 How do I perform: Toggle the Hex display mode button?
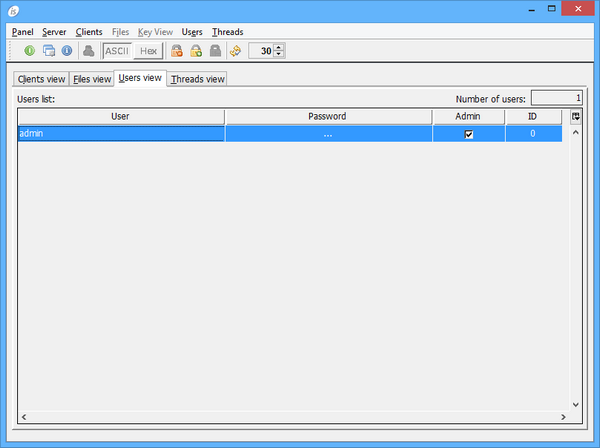coord(148,51)
